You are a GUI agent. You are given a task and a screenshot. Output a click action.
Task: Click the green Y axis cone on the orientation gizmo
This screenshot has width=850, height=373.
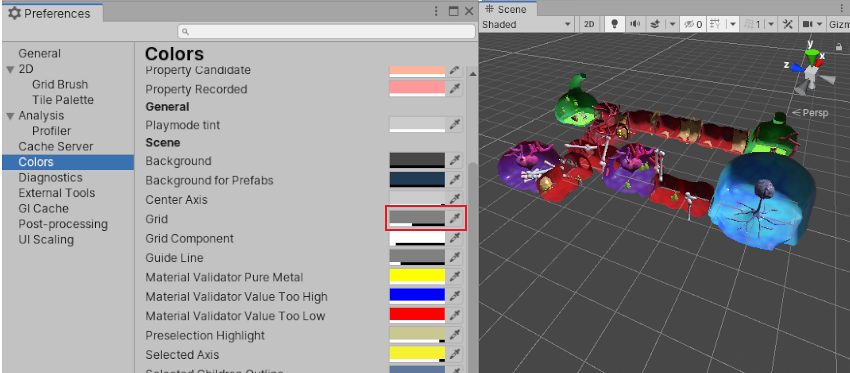[812, 56]
